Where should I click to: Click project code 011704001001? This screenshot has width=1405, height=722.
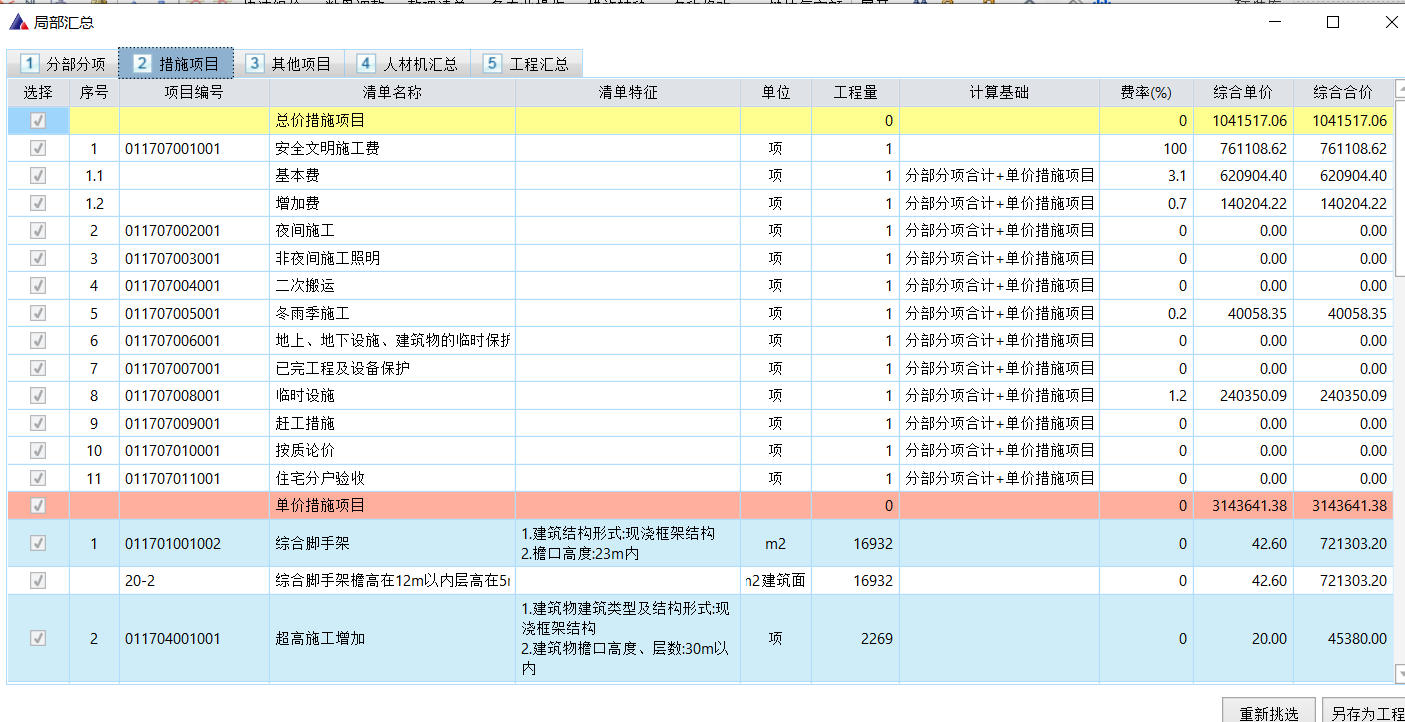pyautogui.click(x=194, y=638)
